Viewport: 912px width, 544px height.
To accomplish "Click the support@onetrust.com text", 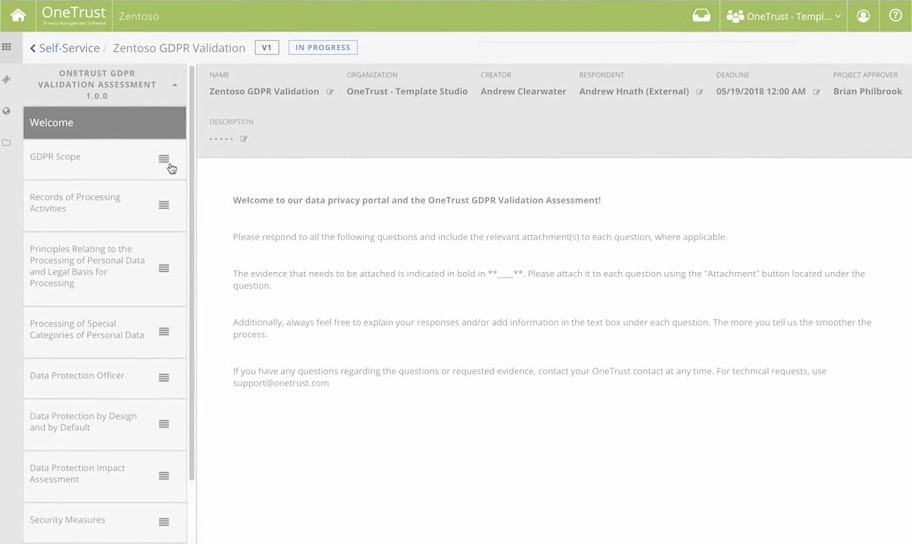I will coord(281,383).
